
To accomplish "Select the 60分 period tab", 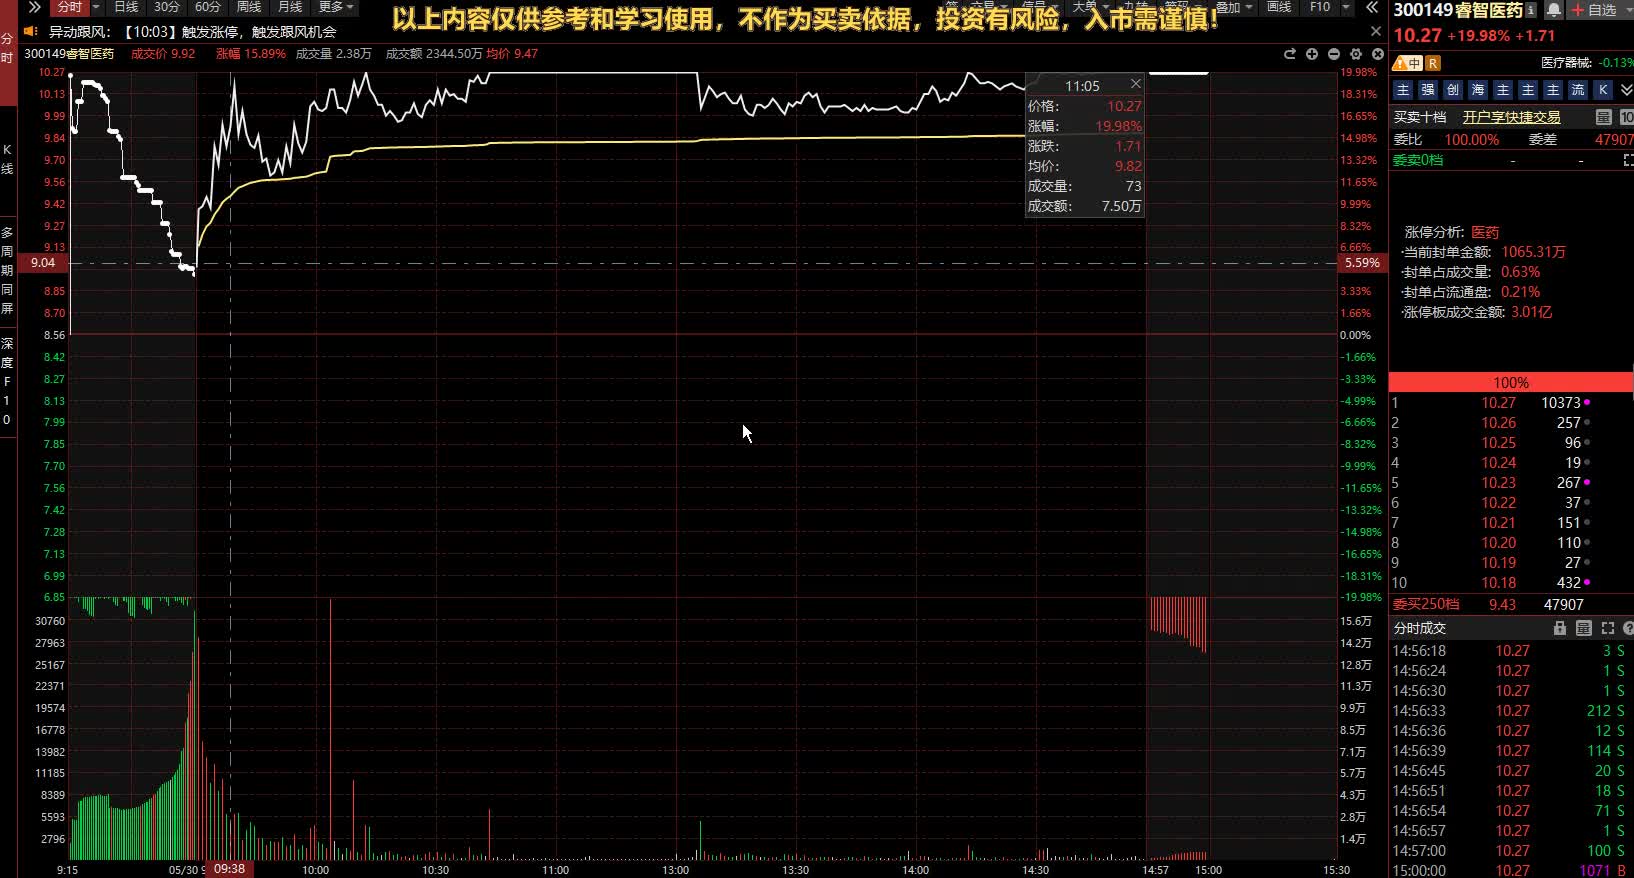I will pos(208,7).
